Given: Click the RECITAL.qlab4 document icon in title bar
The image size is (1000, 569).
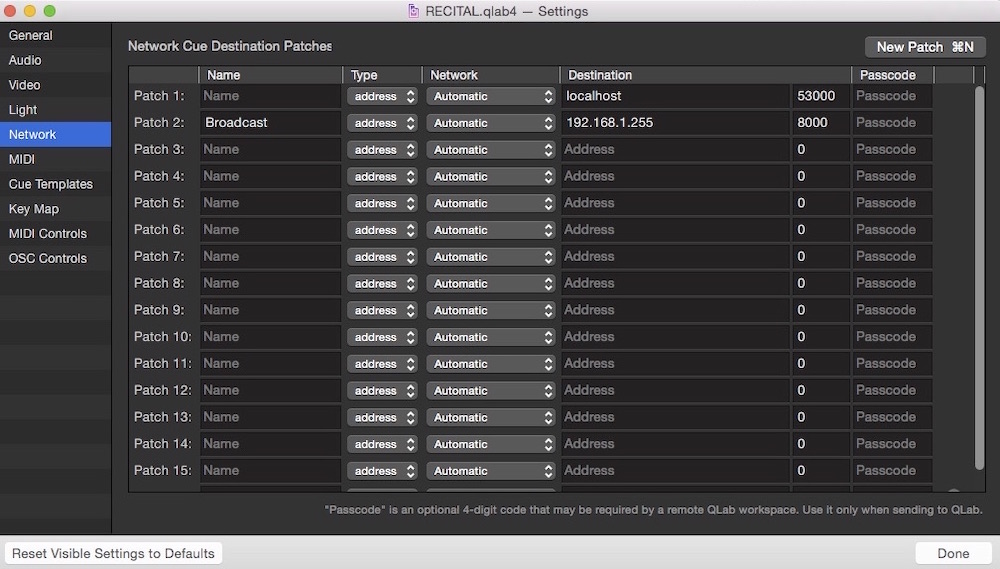Looking at the screenshot, I should [413, 11].
